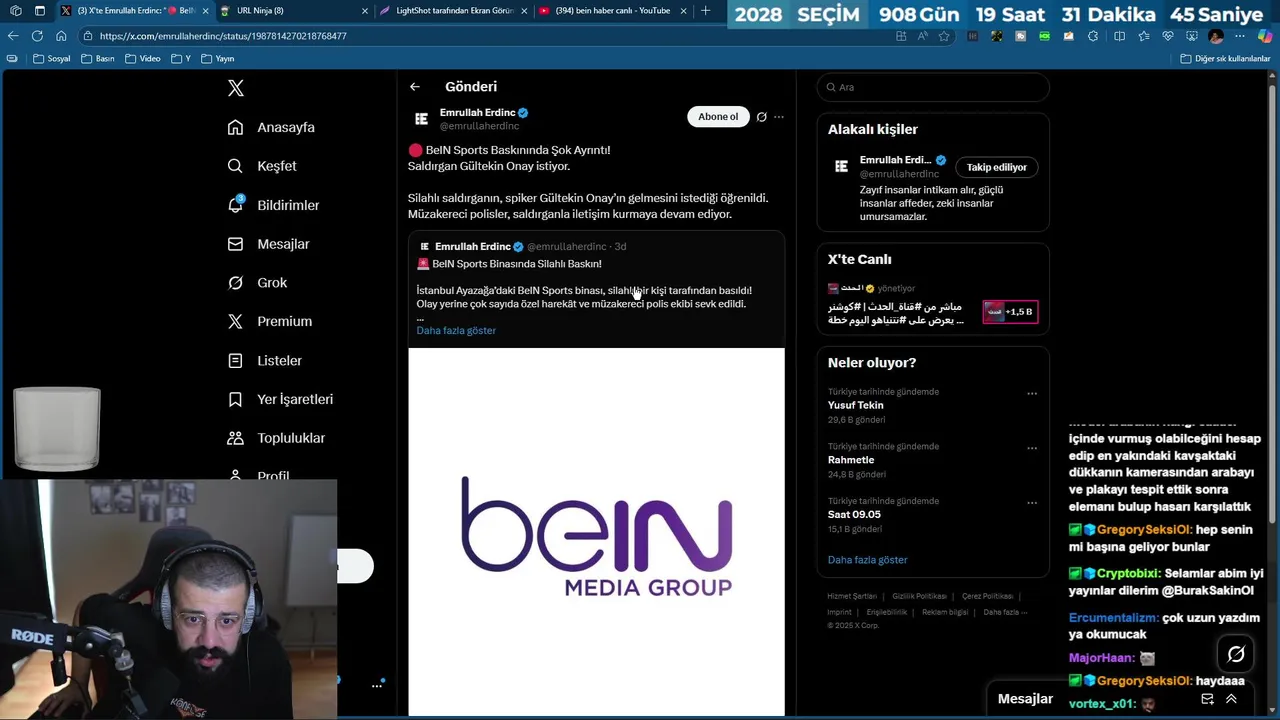Open Topluluklar communities
Screen dimensions: 1280x720
coord(277,438)
